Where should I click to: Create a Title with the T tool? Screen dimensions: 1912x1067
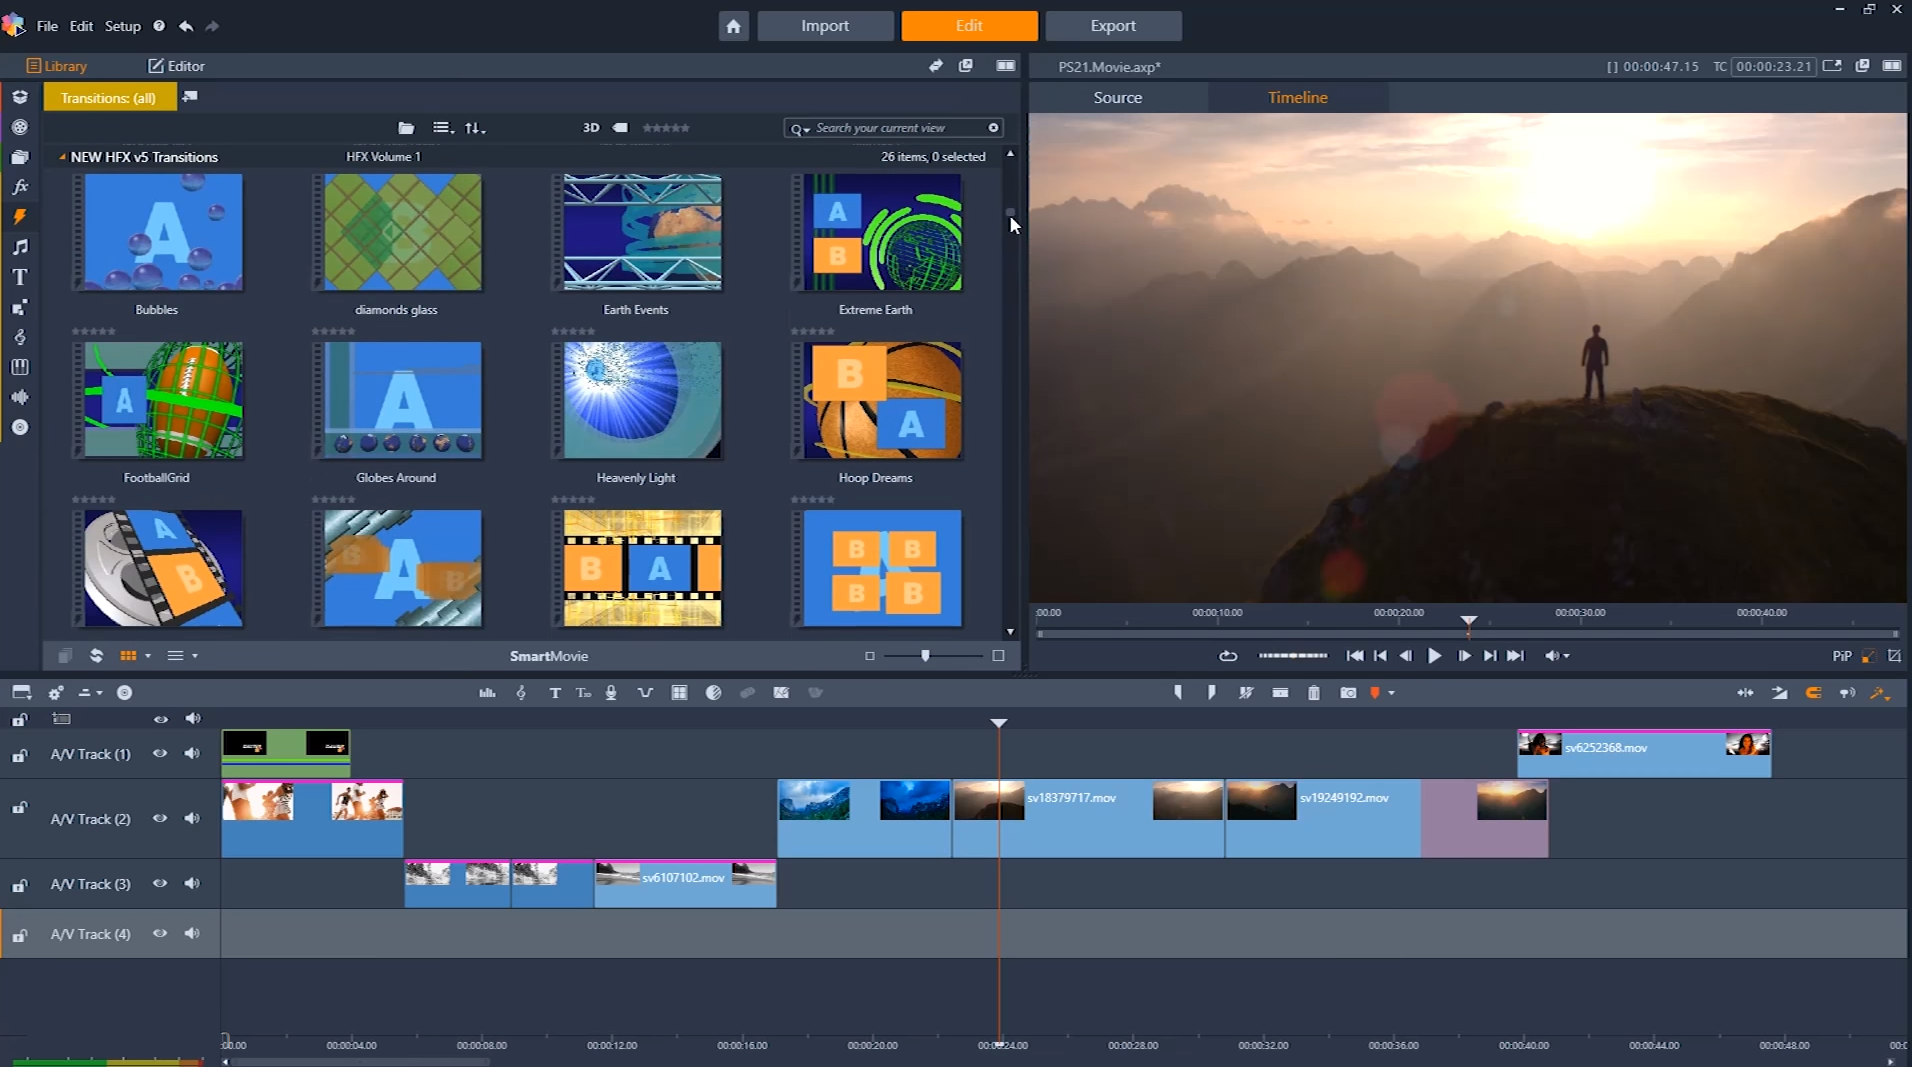(x=555, y=693)
